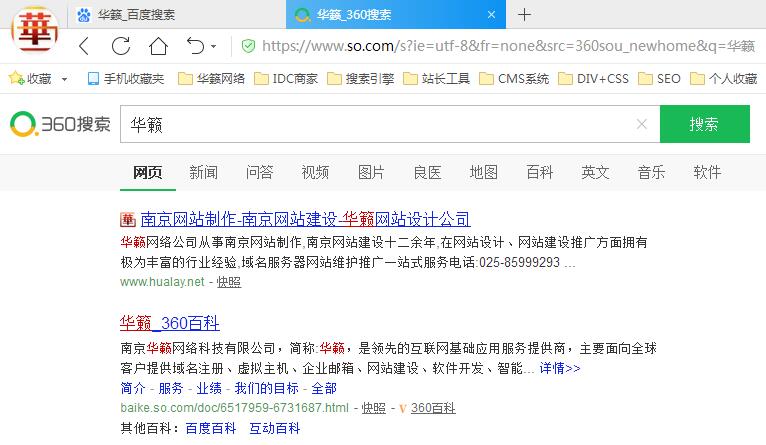Open the 手机收藏夹 bookmark

(x=126, y=79)
